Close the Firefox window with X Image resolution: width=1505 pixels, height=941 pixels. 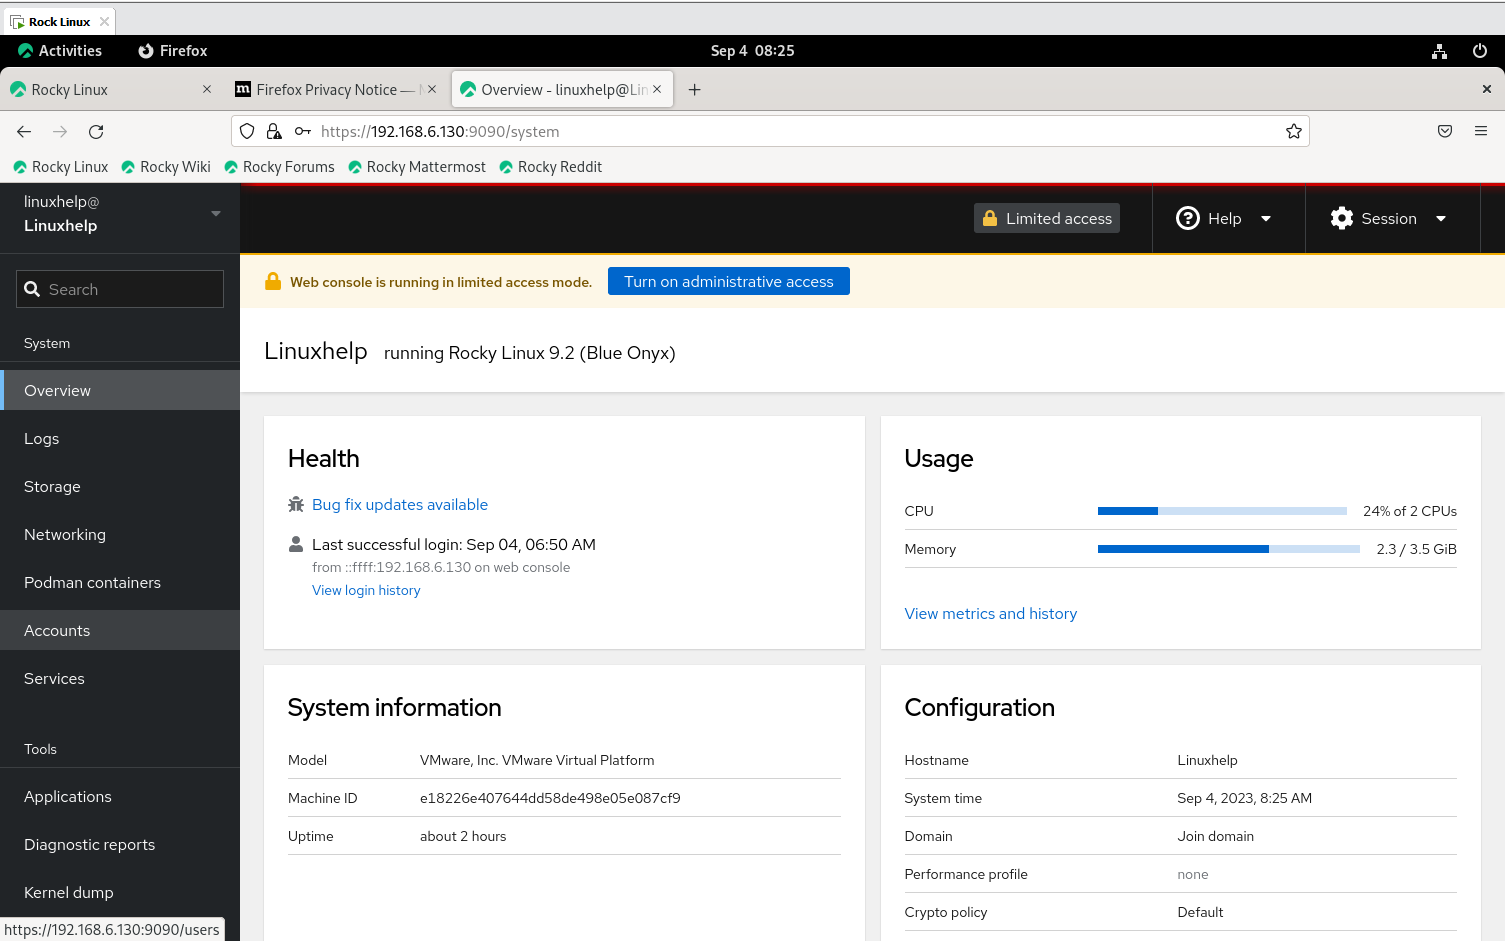click(x=1487, y=89)
